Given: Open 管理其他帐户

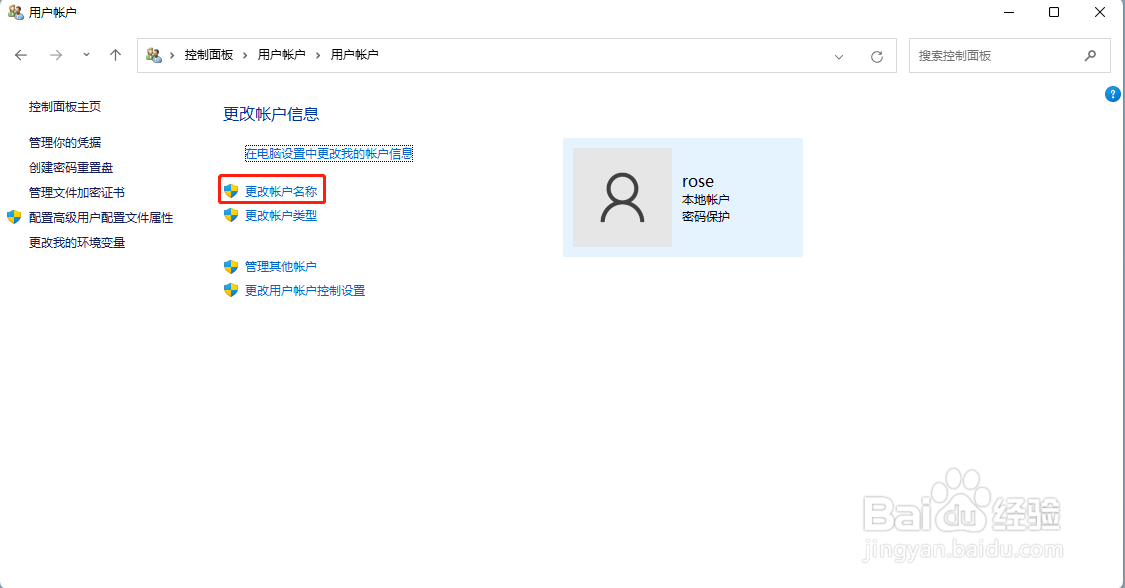Looking at the screenshot, I should pyautogui.click(x=283, y=267).
